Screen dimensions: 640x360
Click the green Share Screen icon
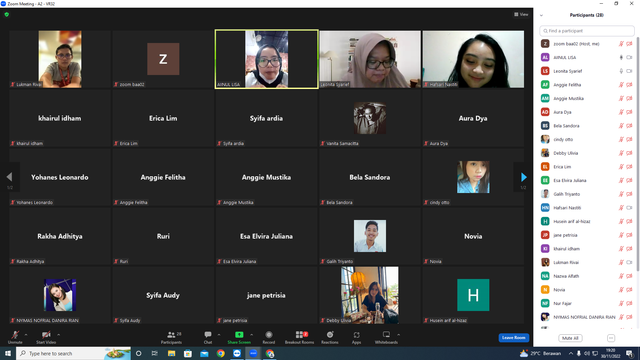[x=239, y=335]
